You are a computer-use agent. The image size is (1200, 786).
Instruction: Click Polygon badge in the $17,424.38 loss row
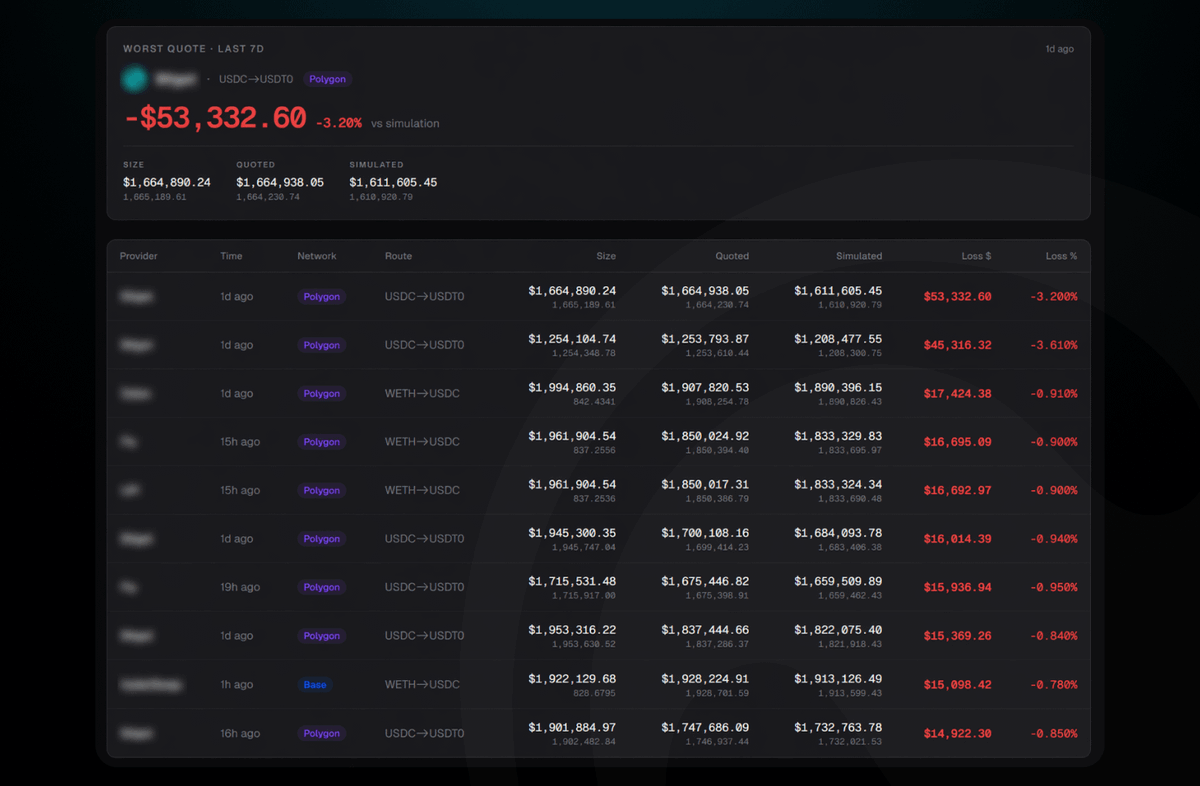tap(322, 394)
